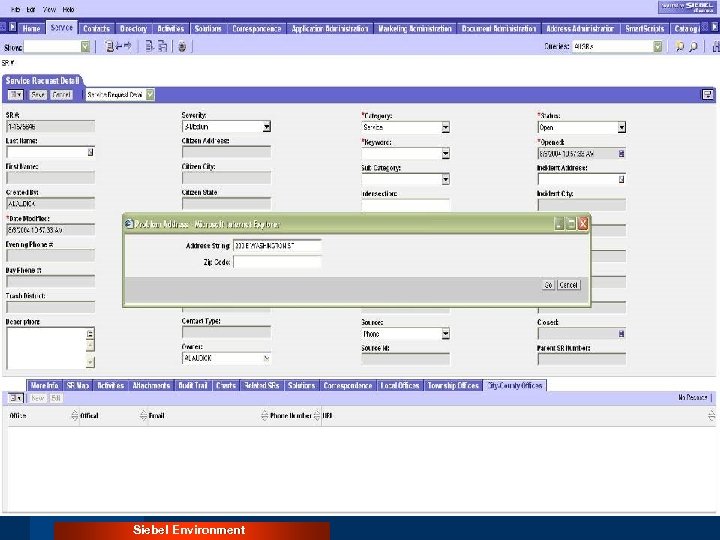The image size is (720, 540).
Task: Expand the Category dropdown
Action: (445, 128)
